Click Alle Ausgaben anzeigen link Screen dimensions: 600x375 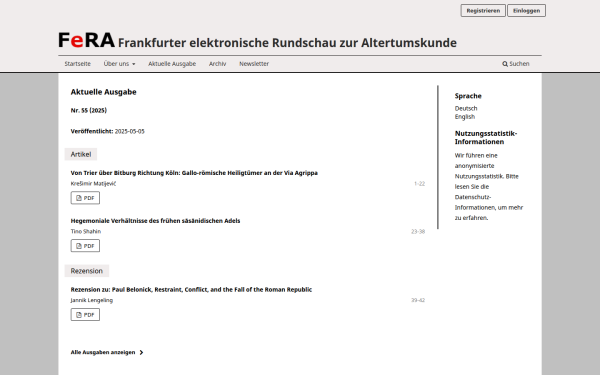[x=107, y=352]
